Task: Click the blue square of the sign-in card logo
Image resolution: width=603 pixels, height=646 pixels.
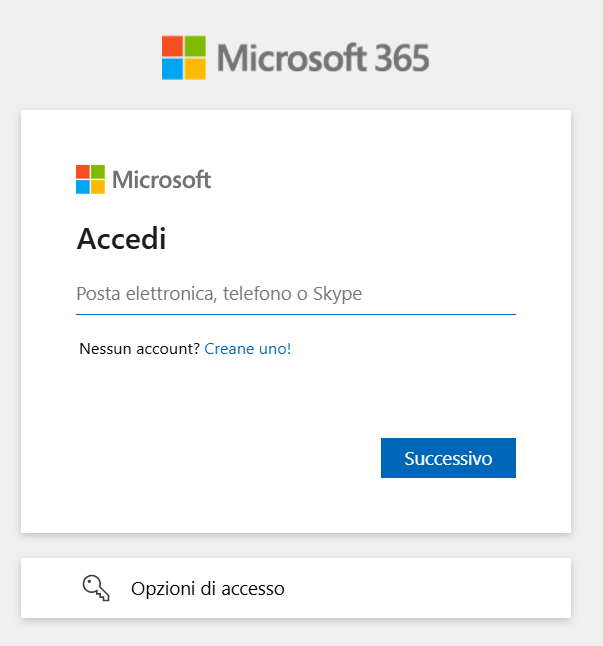Action: pyautogui.click(x=83, y=186)
